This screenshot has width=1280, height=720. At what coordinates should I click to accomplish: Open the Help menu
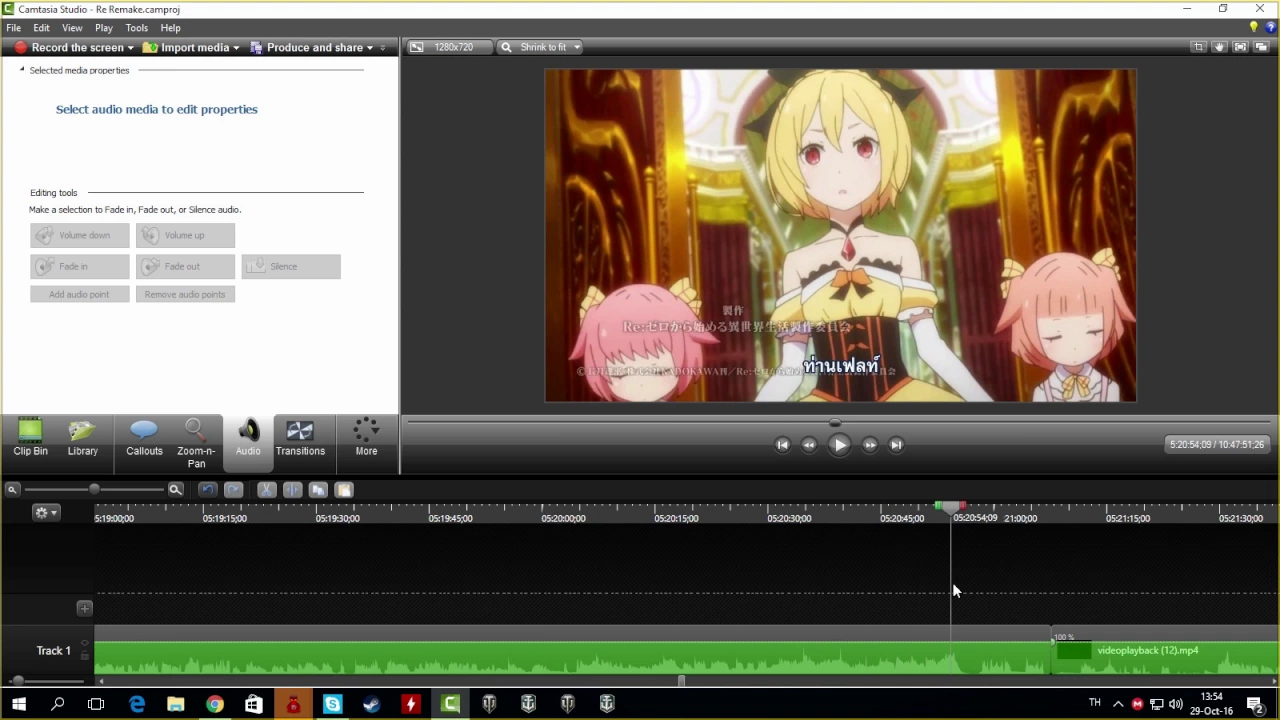(171, 28)
